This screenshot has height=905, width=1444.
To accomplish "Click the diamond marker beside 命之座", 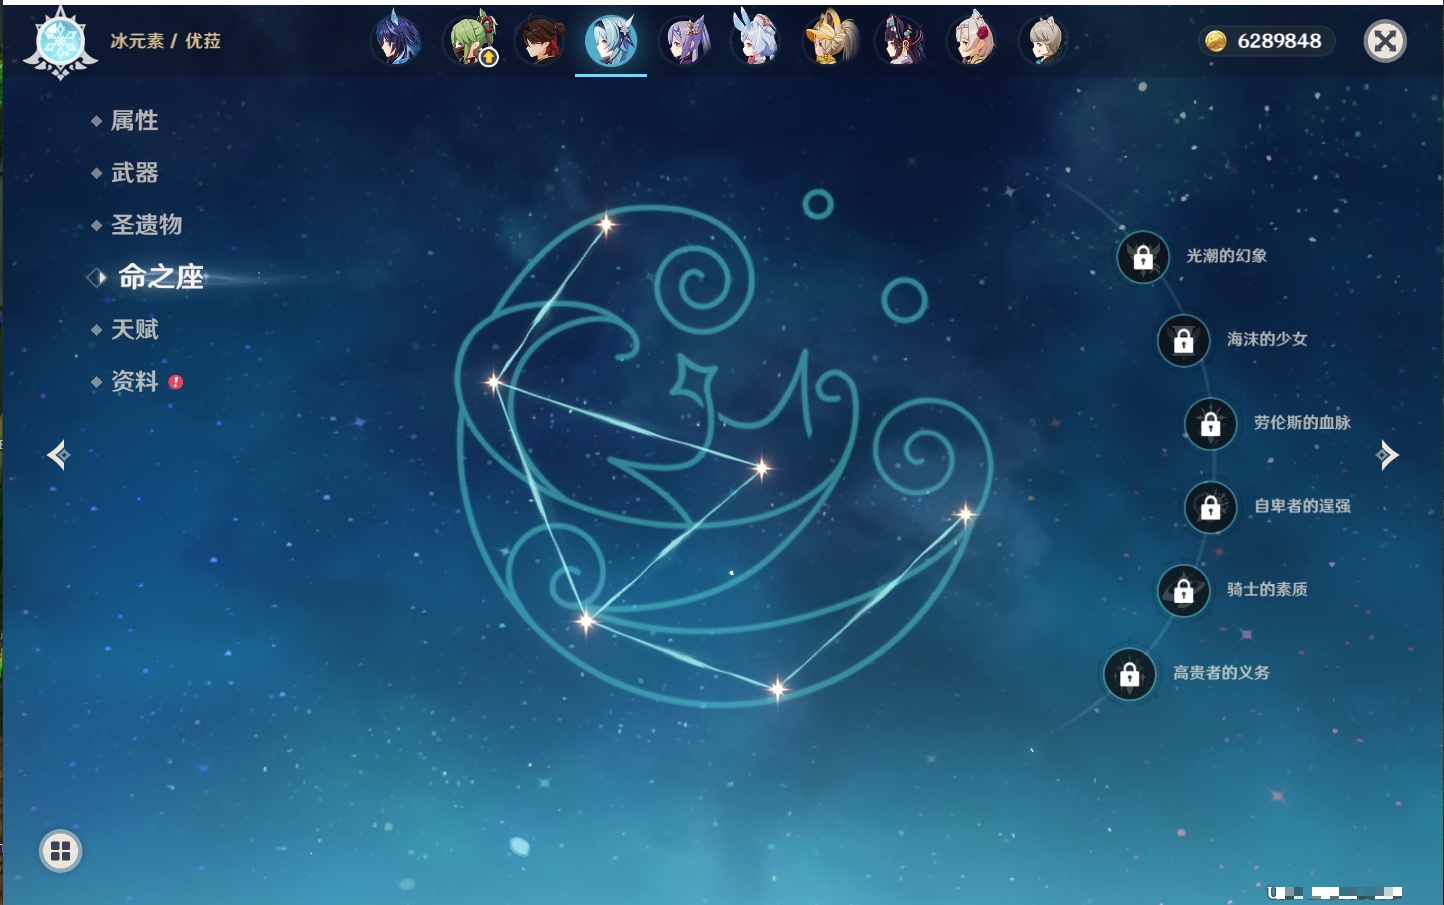I will pos(97,277).
